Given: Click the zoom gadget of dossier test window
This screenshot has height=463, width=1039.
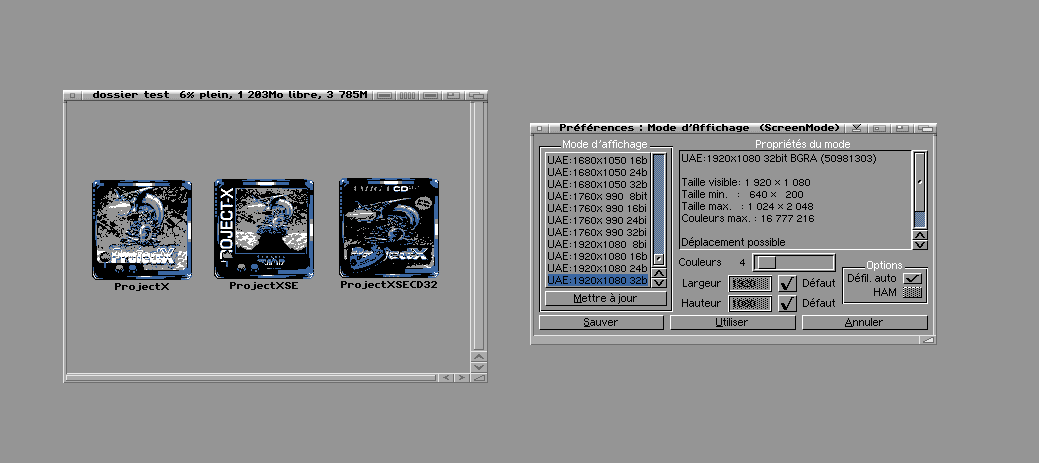Looking at the screenshot, I should point(453,95).
